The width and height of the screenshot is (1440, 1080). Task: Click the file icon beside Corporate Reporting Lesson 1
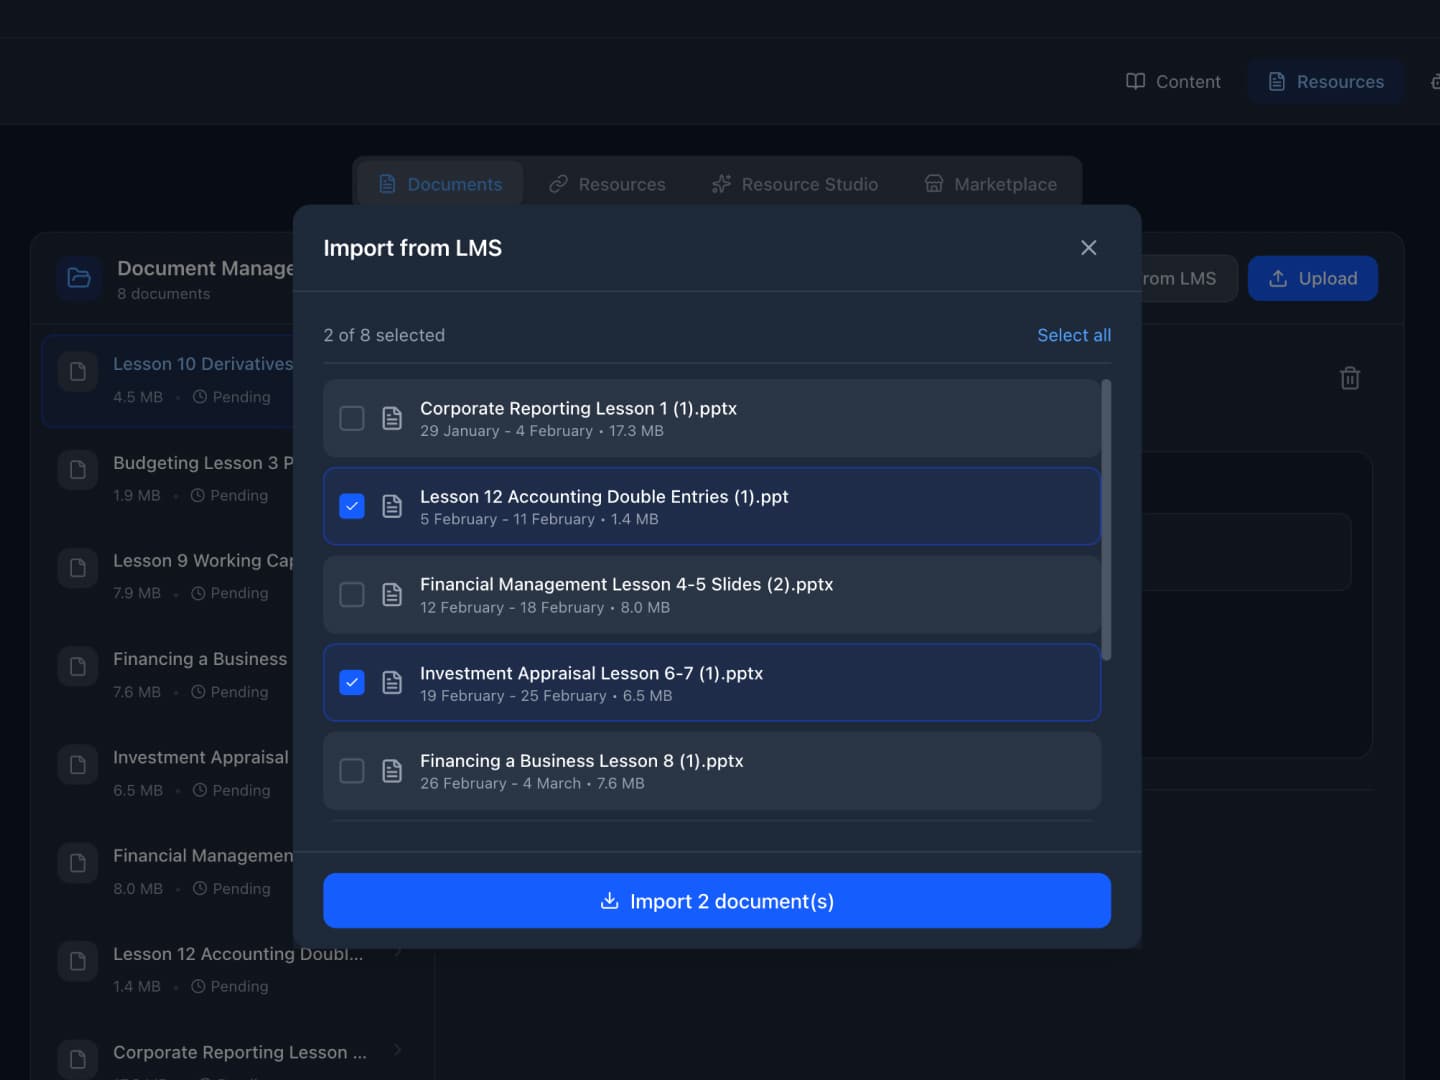392,418
